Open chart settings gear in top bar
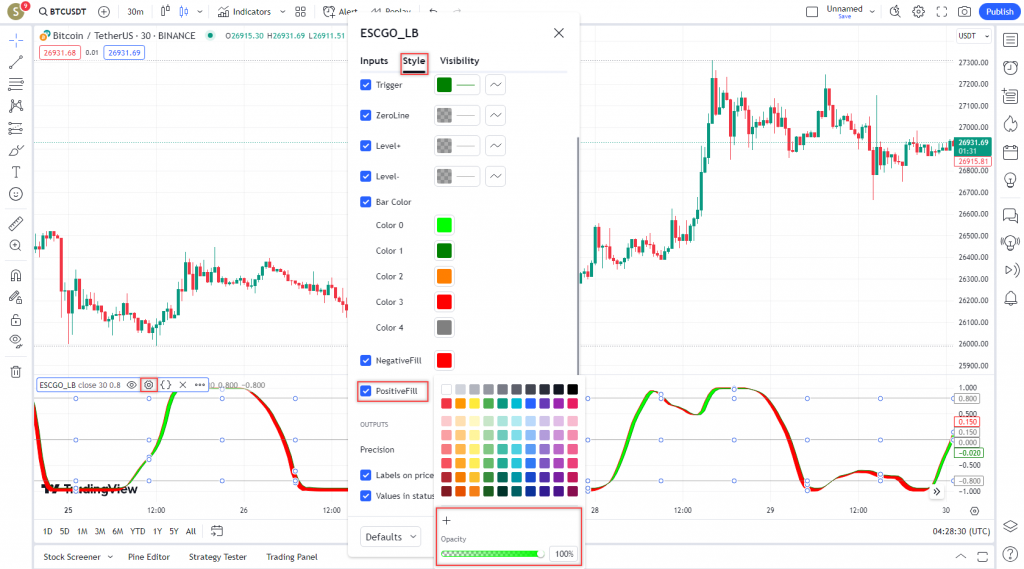Image resolution: width=1024 pixels, height=569 pixels. pyautogui.click(x=918, y=12)
